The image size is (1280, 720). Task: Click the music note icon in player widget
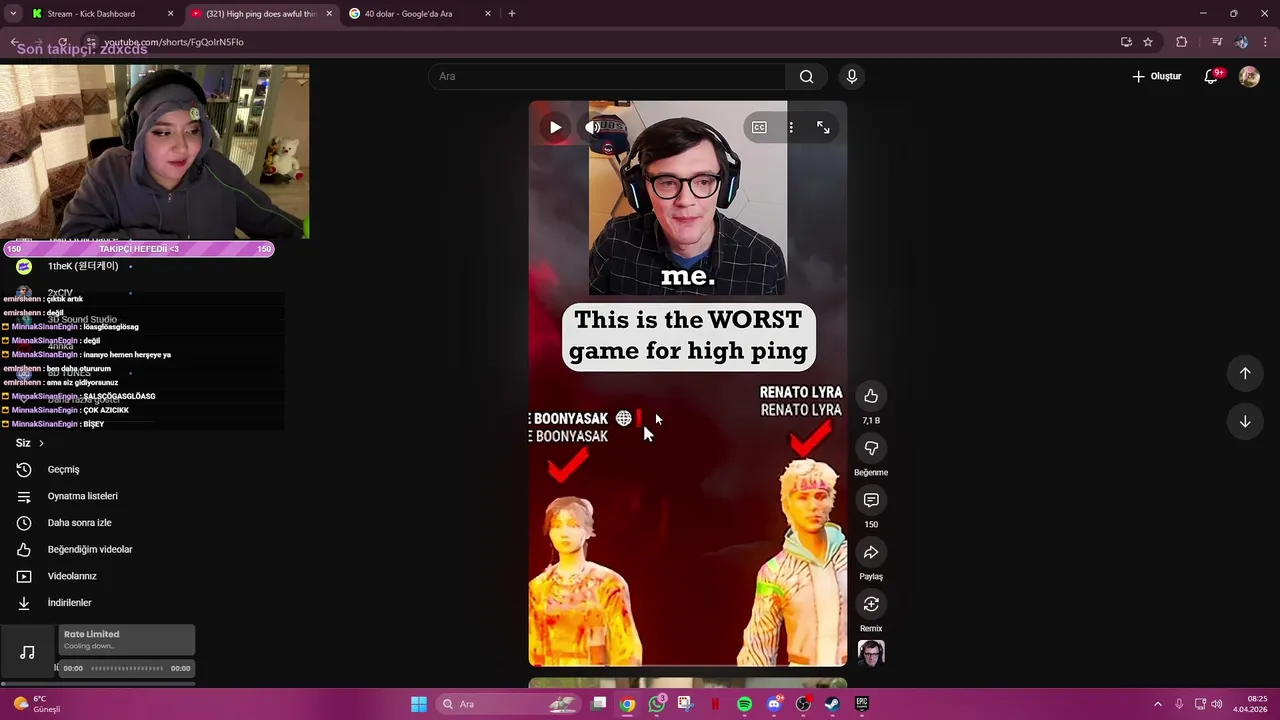point(28,653)
